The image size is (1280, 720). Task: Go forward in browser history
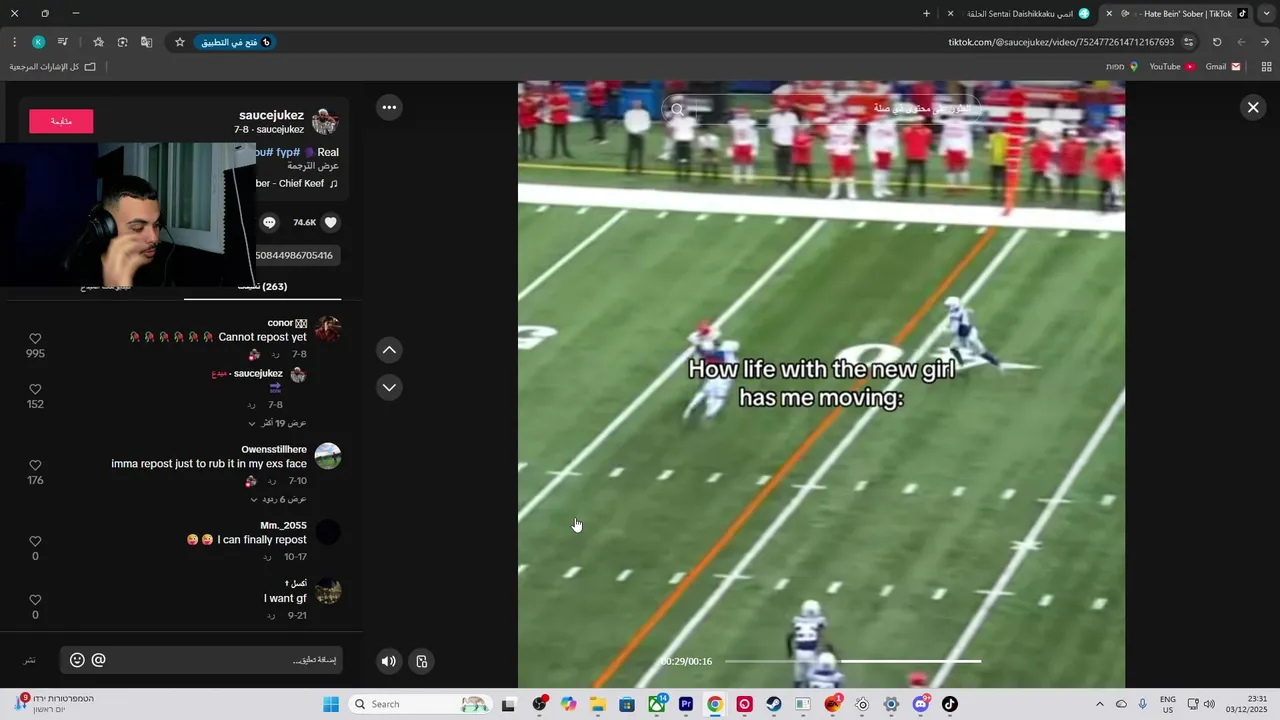1241,42
